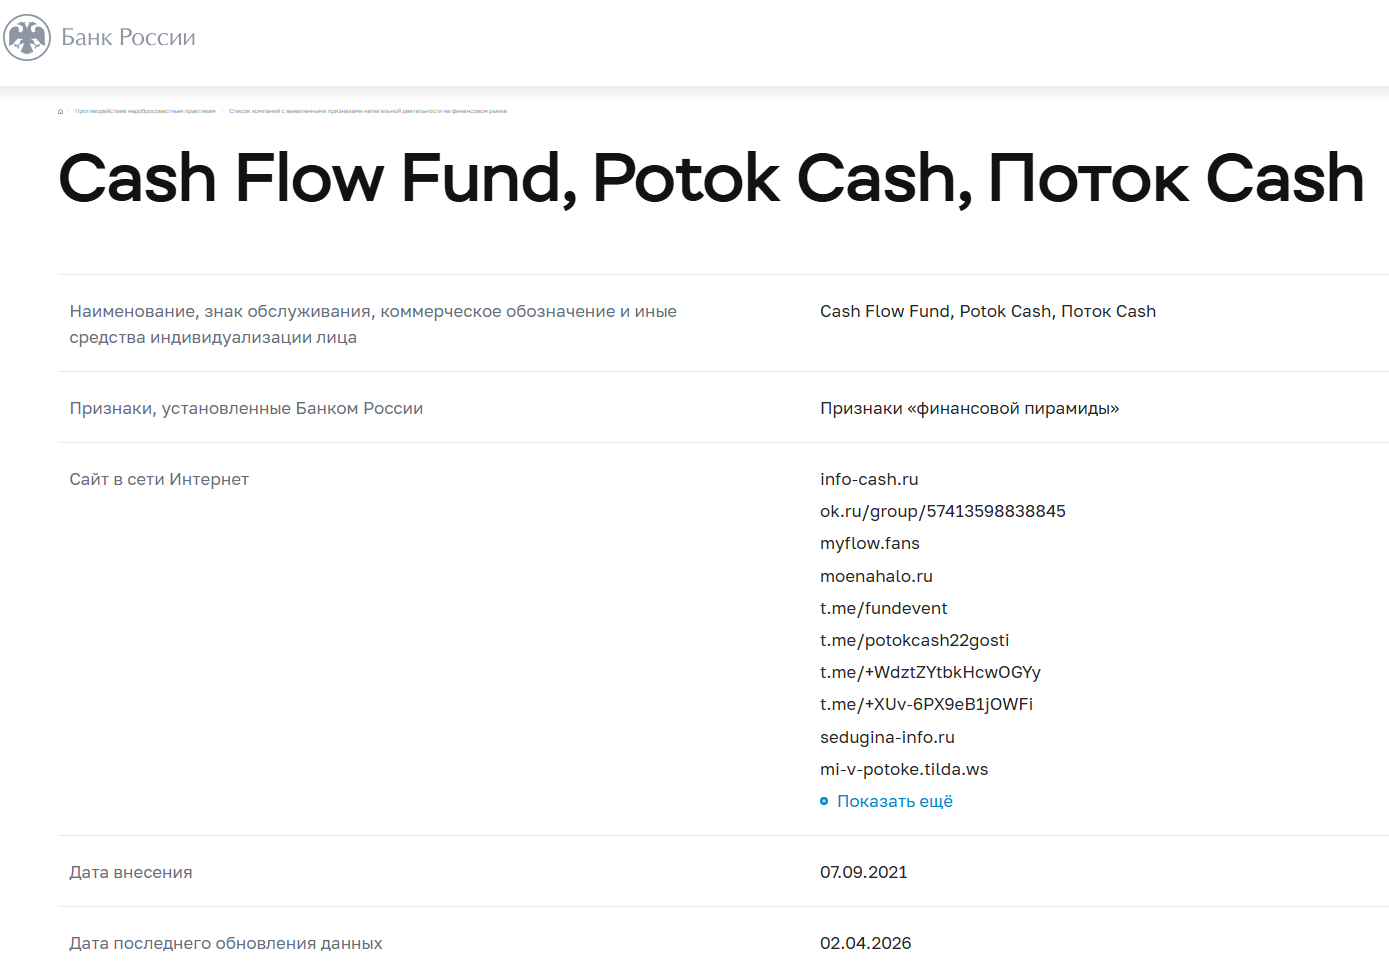Go to home via breadcrumb house icon
1389x967 pixels.
tap(60, 112)
